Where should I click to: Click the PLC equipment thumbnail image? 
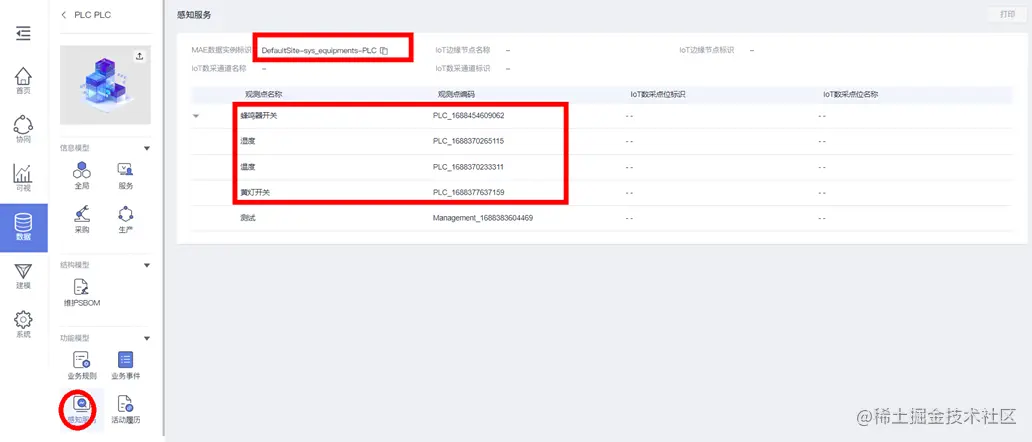click(x=105, y=85)
